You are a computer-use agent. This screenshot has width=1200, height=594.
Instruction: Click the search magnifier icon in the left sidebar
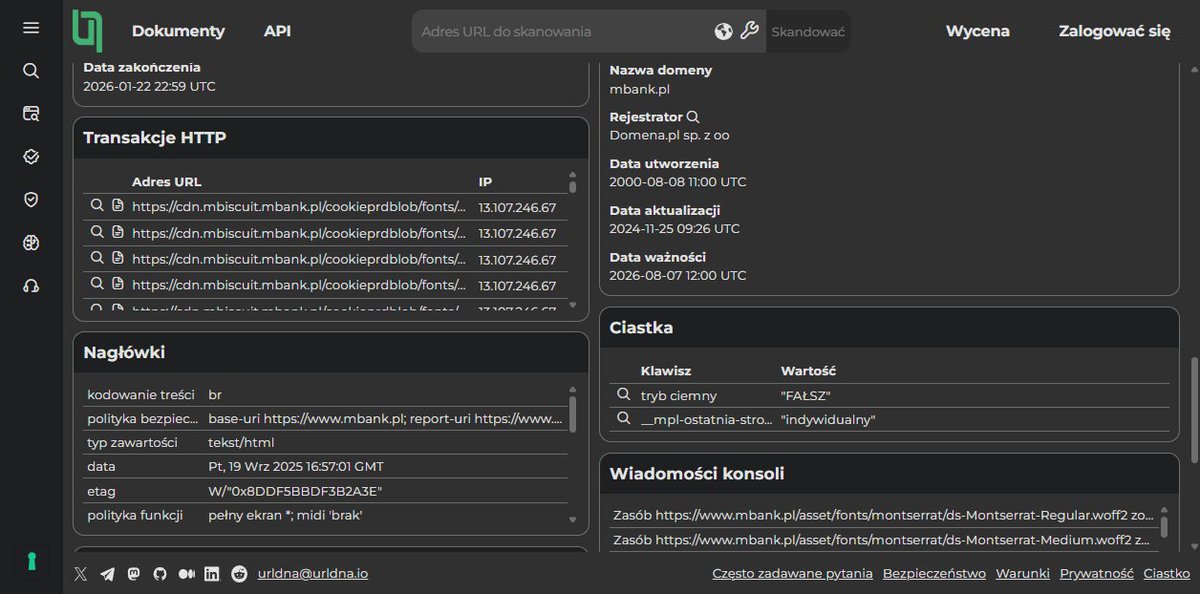31,71
